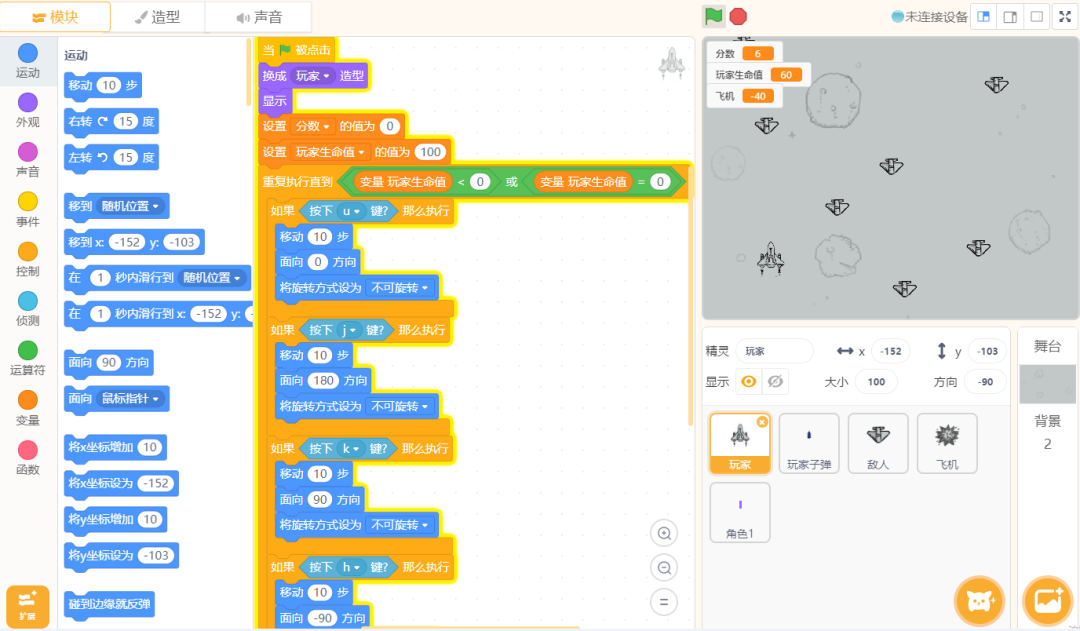Click the 移动 10 步 palette block
The image size is (1080, 631).
pyautogui.click(x=103, y=85)
